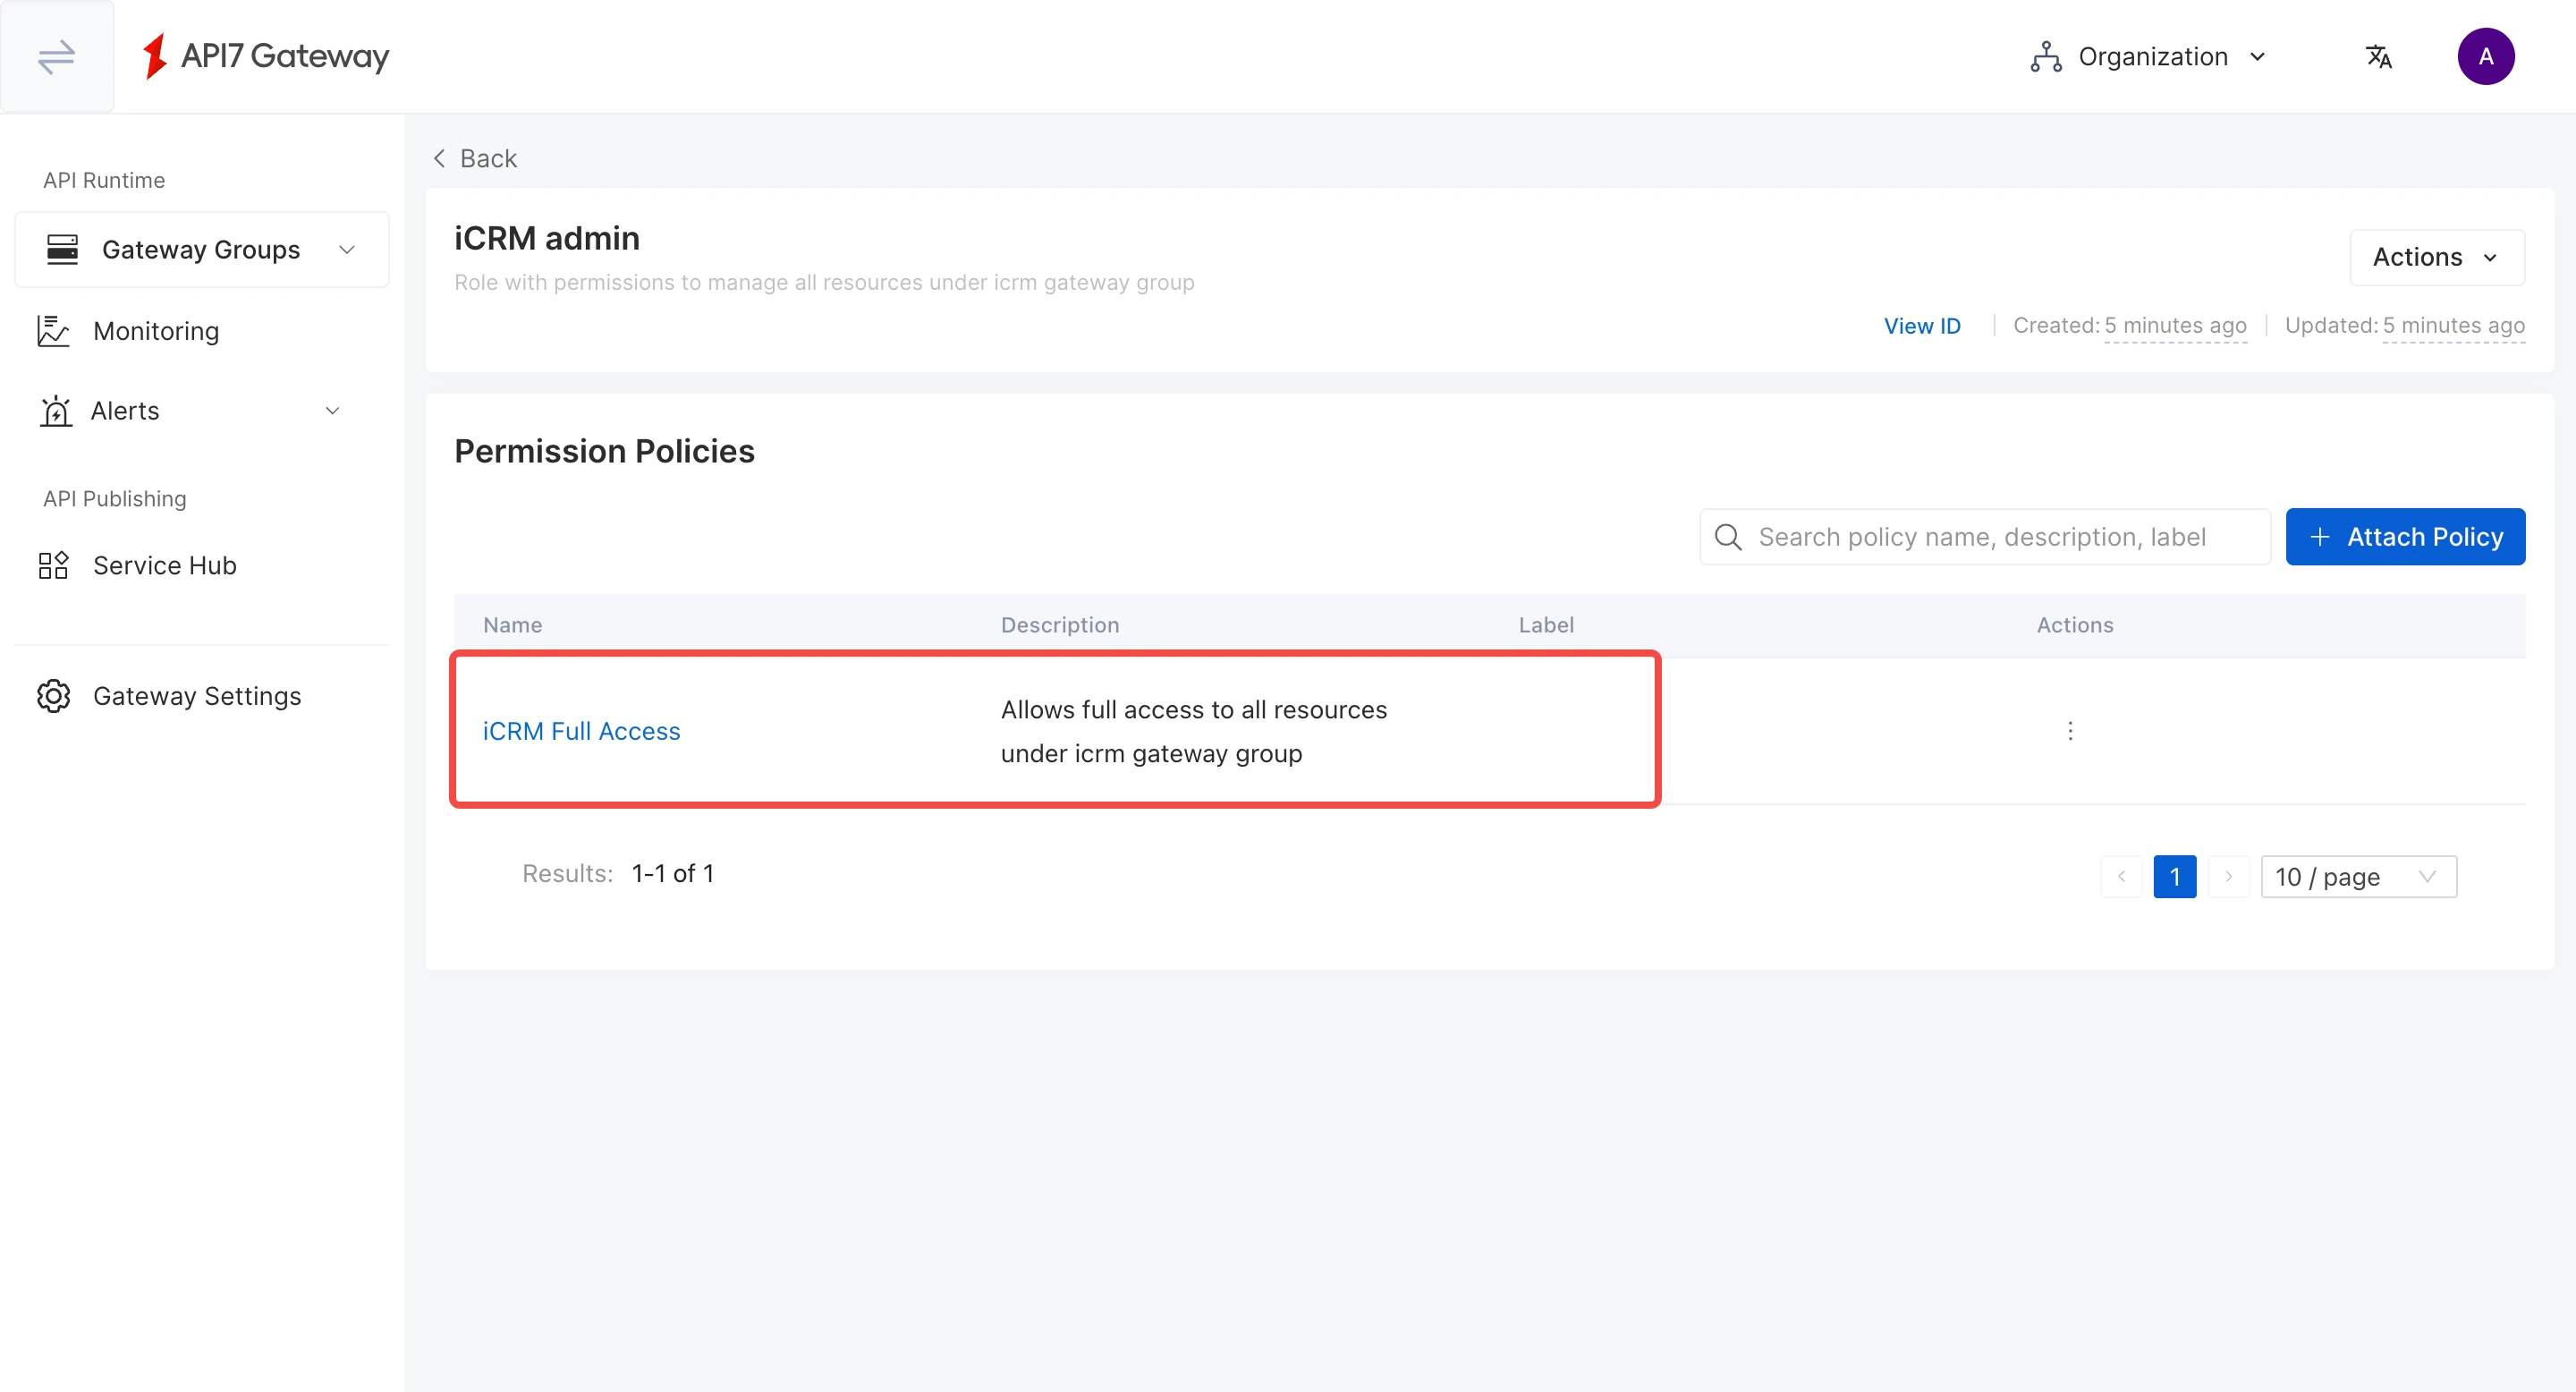
Task: Click the Alerts siren icon
Action: pos(56,411)
